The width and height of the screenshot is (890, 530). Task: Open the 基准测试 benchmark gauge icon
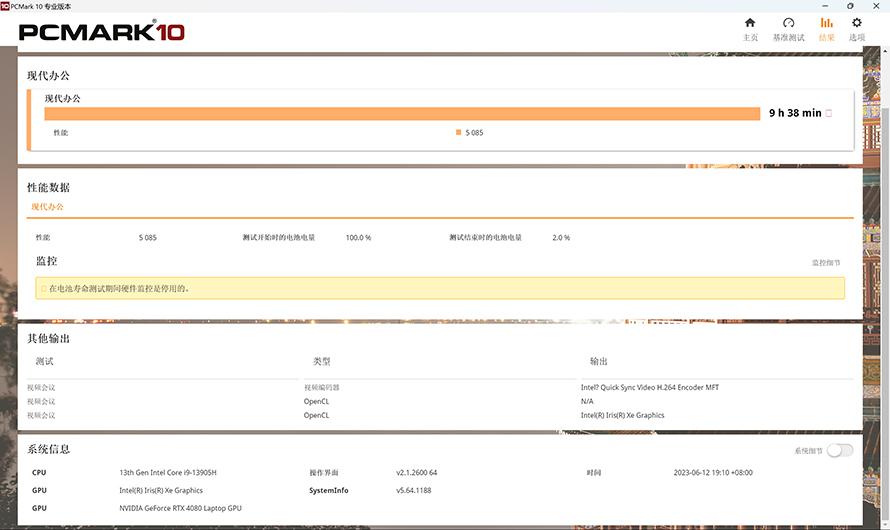coord(788,23)
